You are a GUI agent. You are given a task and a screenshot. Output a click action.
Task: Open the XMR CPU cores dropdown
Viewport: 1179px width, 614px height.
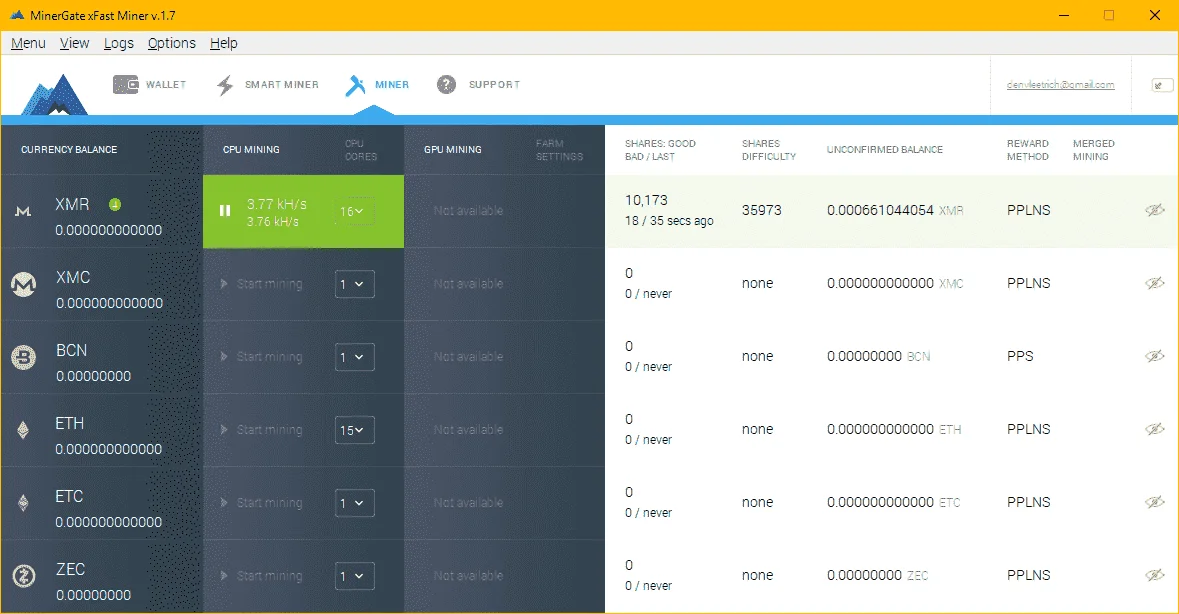353,211
